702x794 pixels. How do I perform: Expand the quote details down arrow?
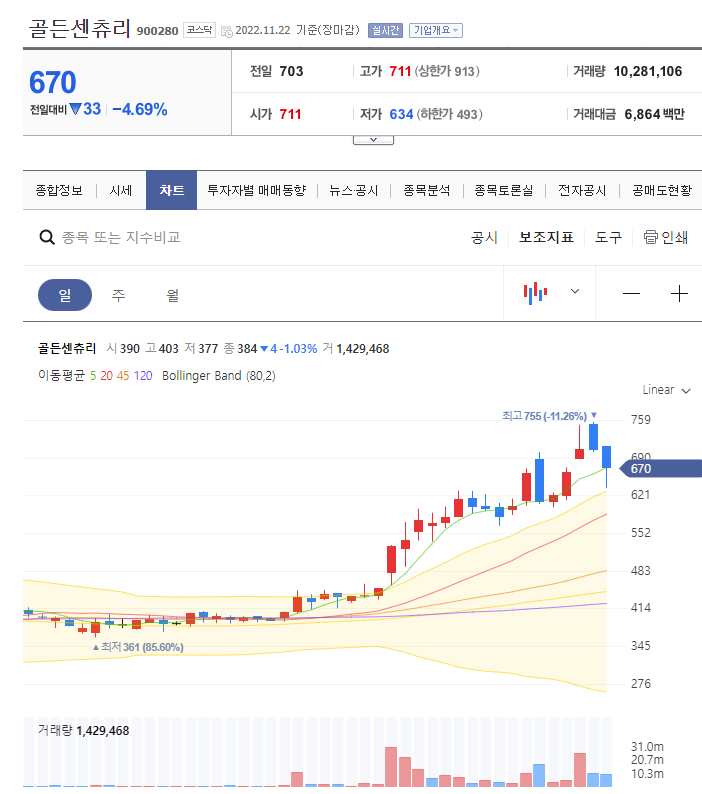coord(373,140)
